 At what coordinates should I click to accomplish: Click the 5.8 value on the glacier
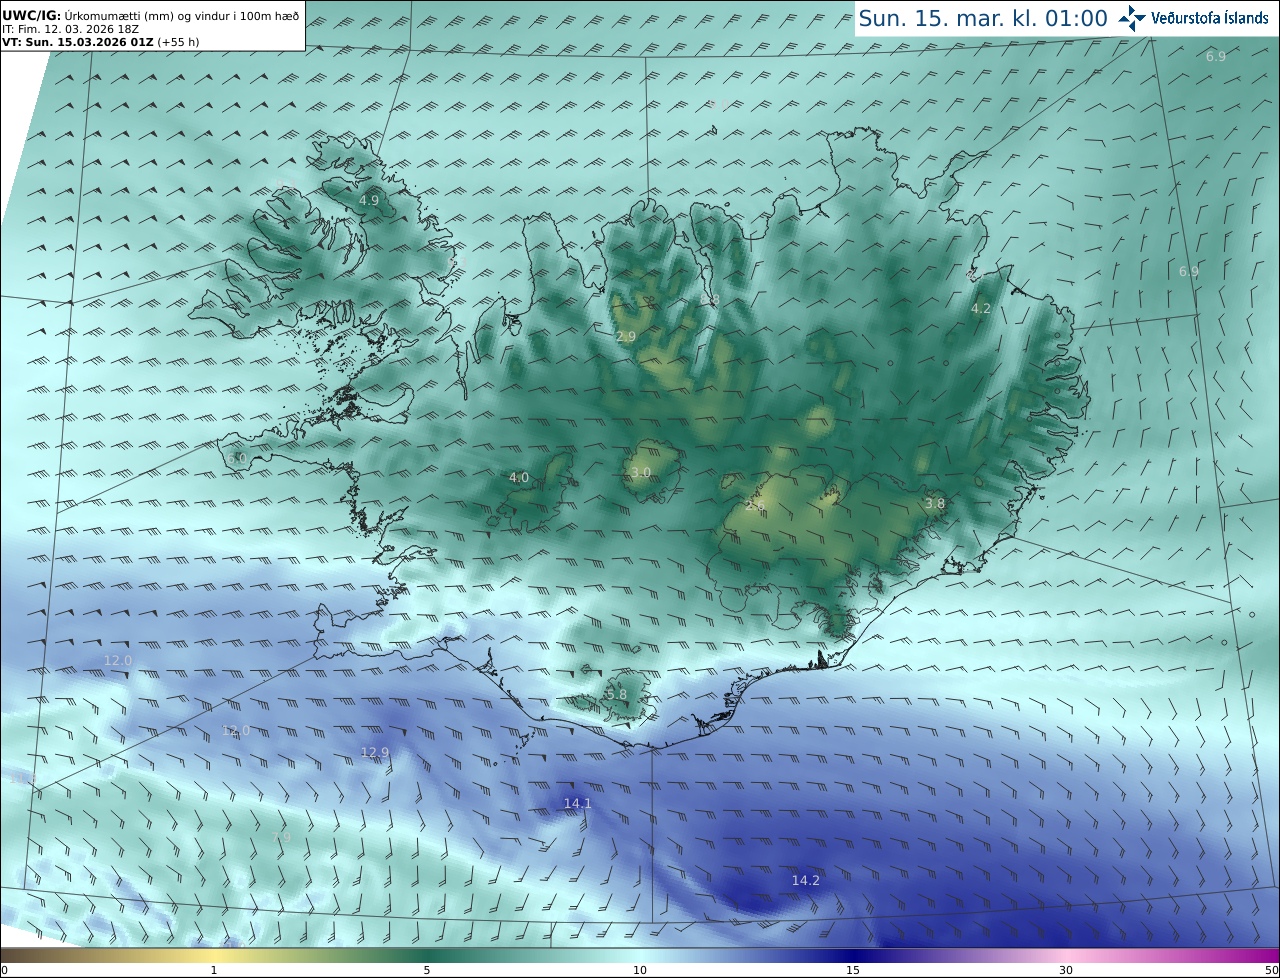coord(617,694)
